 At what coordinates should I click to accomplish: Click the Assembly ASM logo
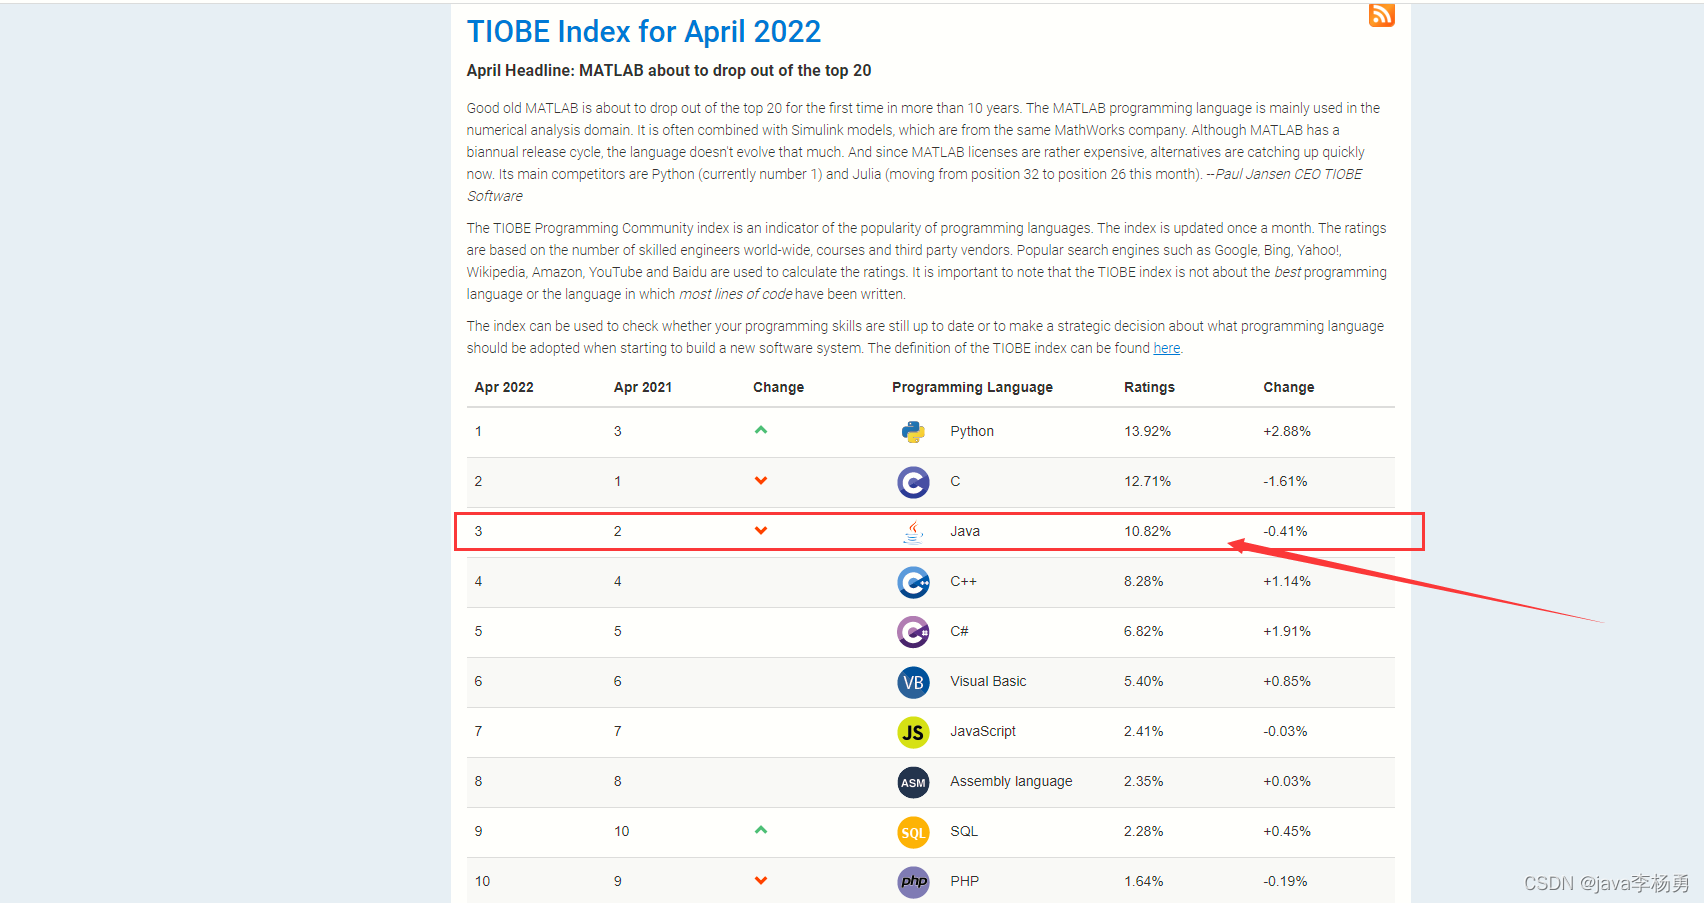[x=913, y=782]
